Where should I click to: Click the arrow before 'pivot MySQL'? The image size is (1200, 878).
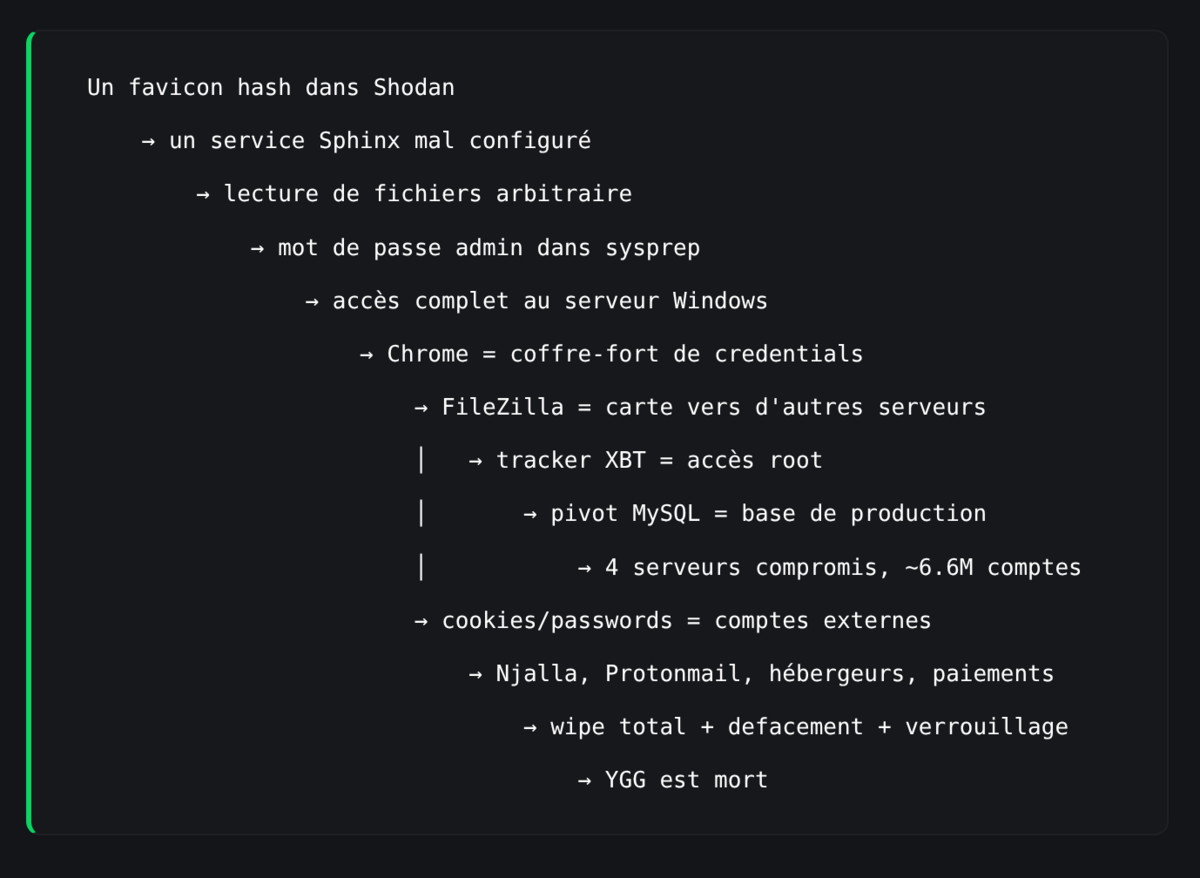530,514
